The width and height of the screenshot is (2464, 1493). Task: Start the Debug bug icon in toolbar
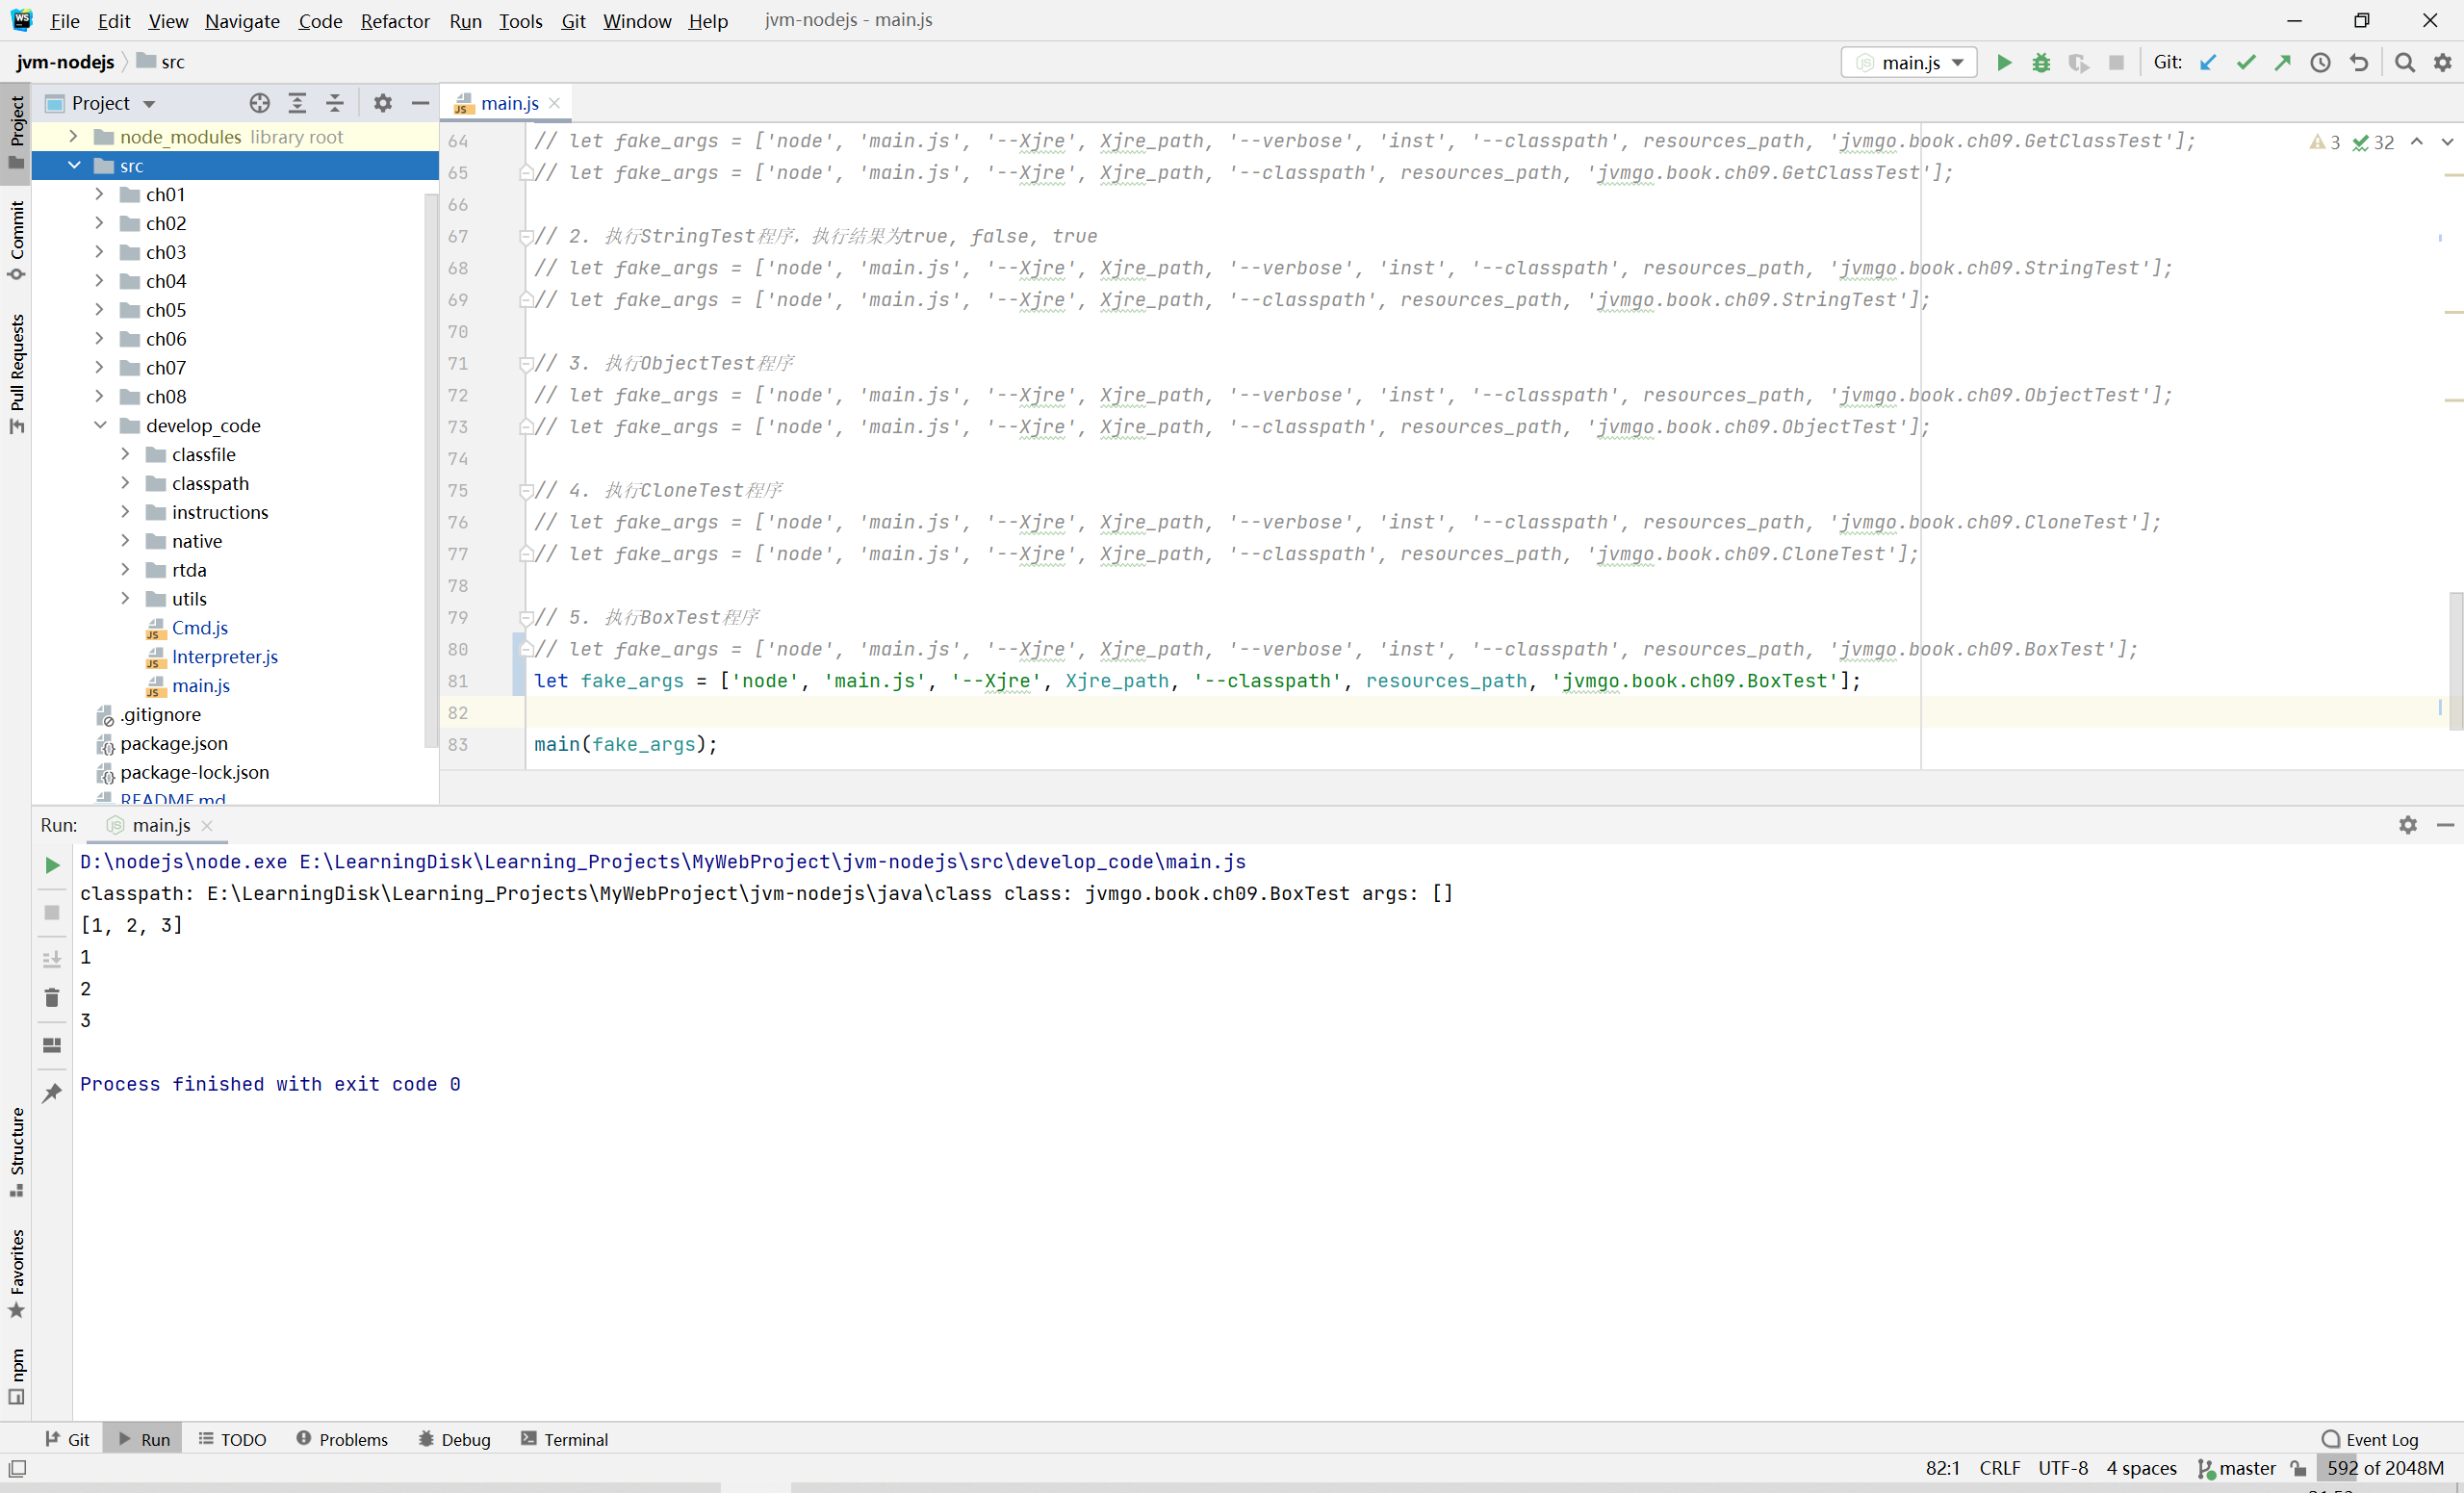(x=2041, y=62)
